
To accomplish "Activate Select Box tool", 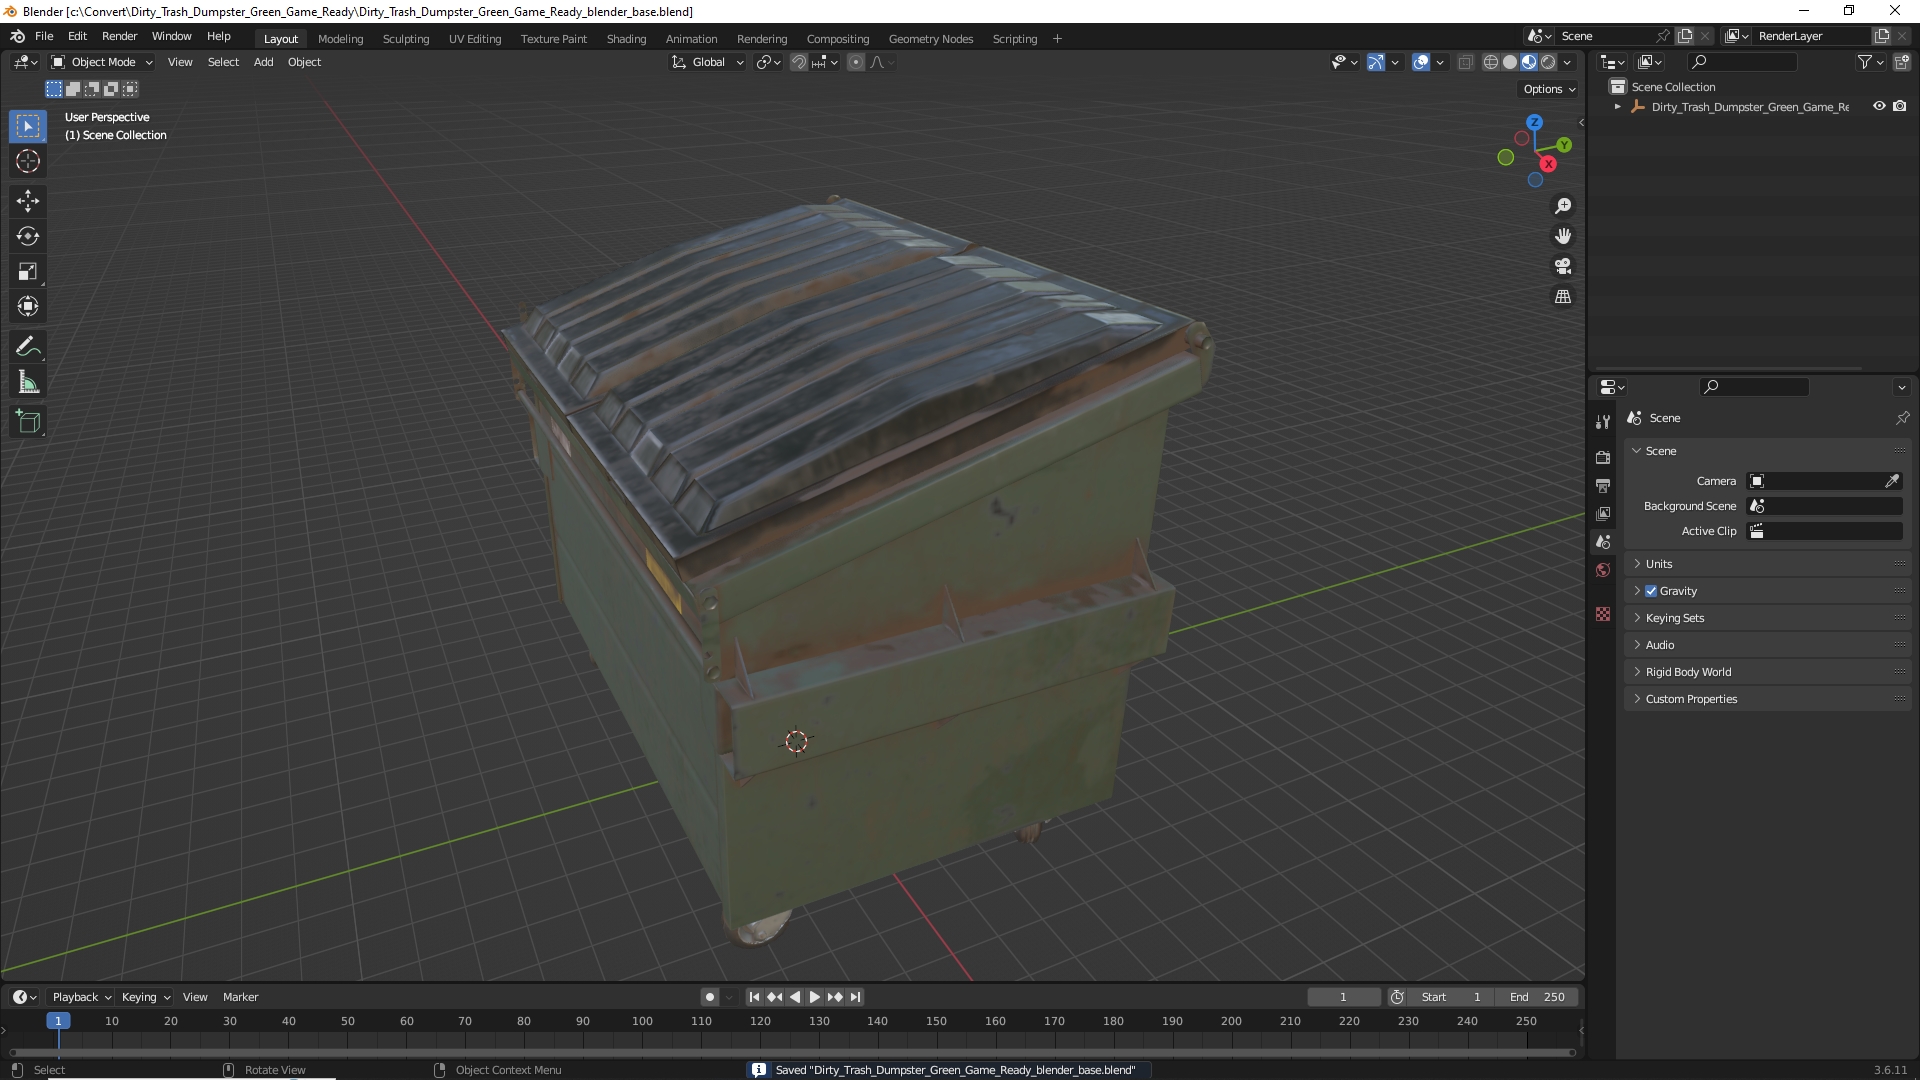I will [x=28, y=126].
